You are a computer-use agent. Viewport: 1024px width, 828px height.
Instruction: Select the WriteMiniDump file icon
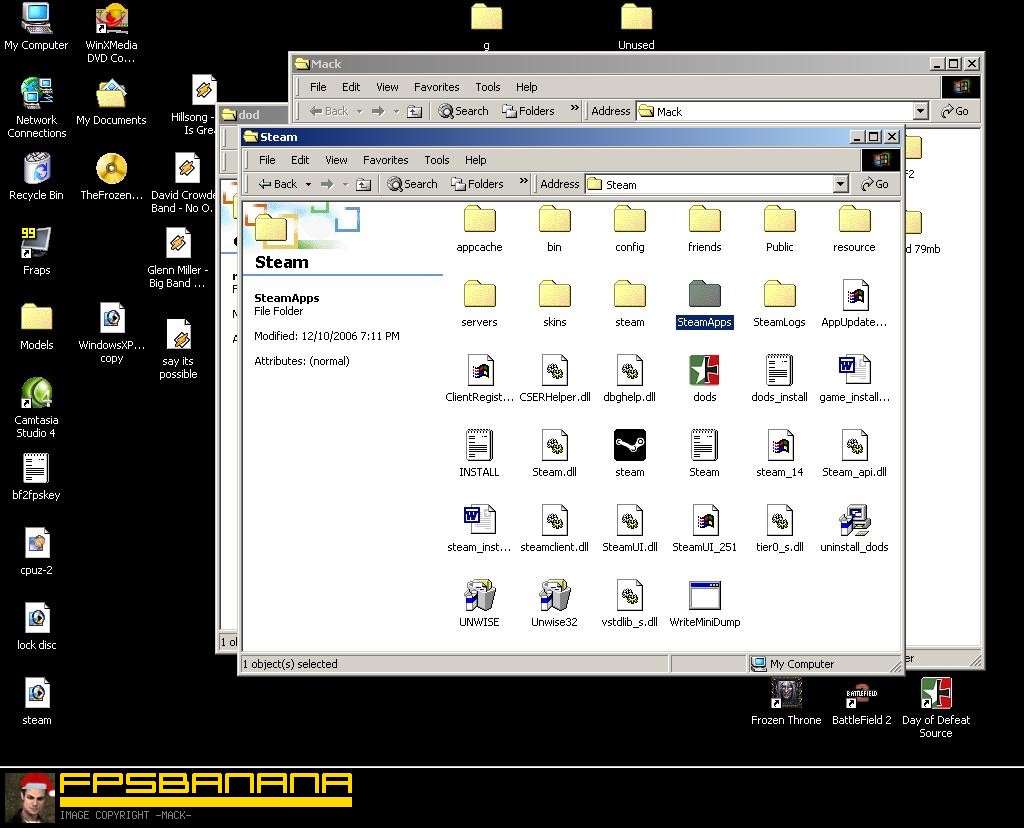[704, 596]
